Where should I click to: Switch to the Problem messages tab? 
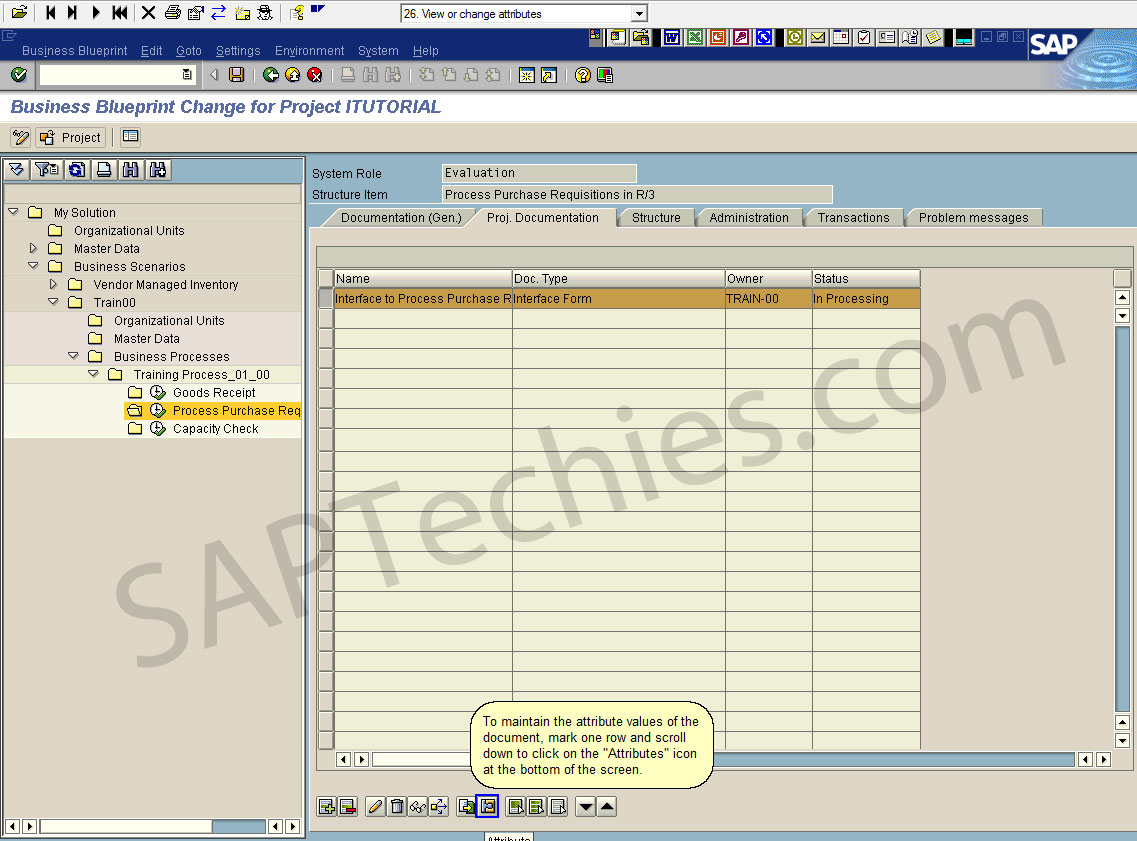(x=974, y=218)
